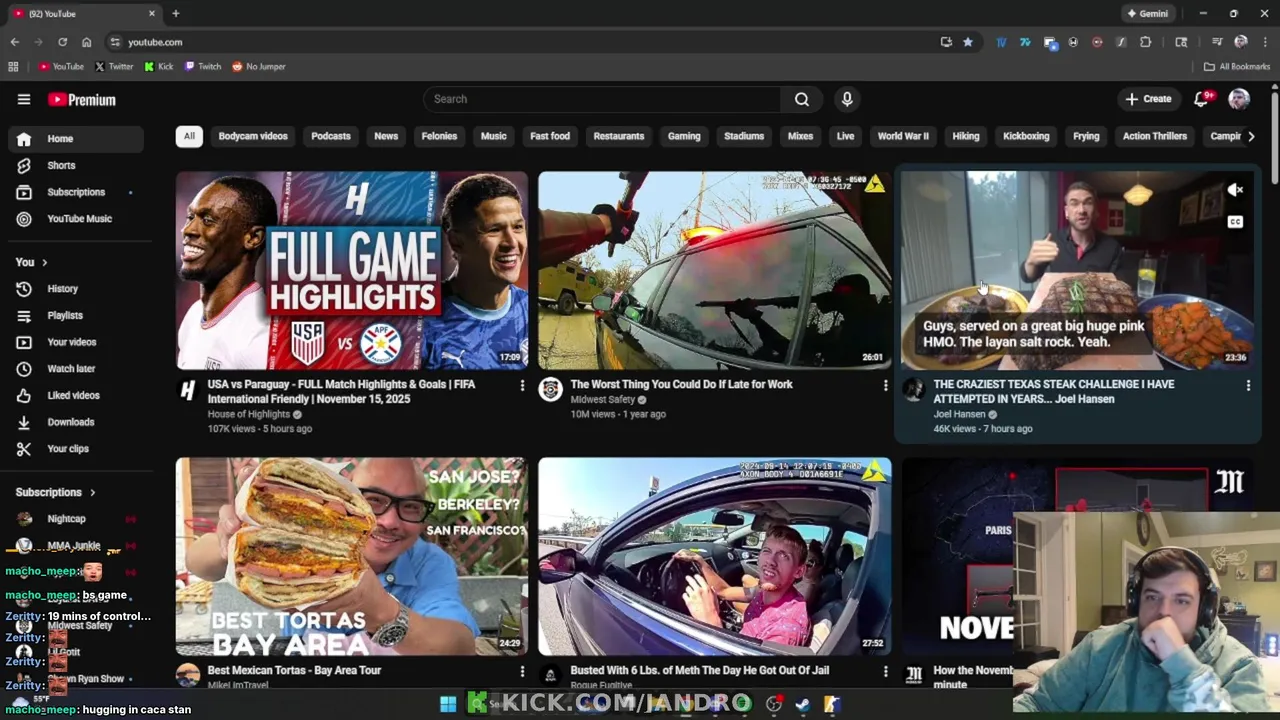1280x720 pixels.
Task: Expand the You section chevron
Action: point(44,262)
